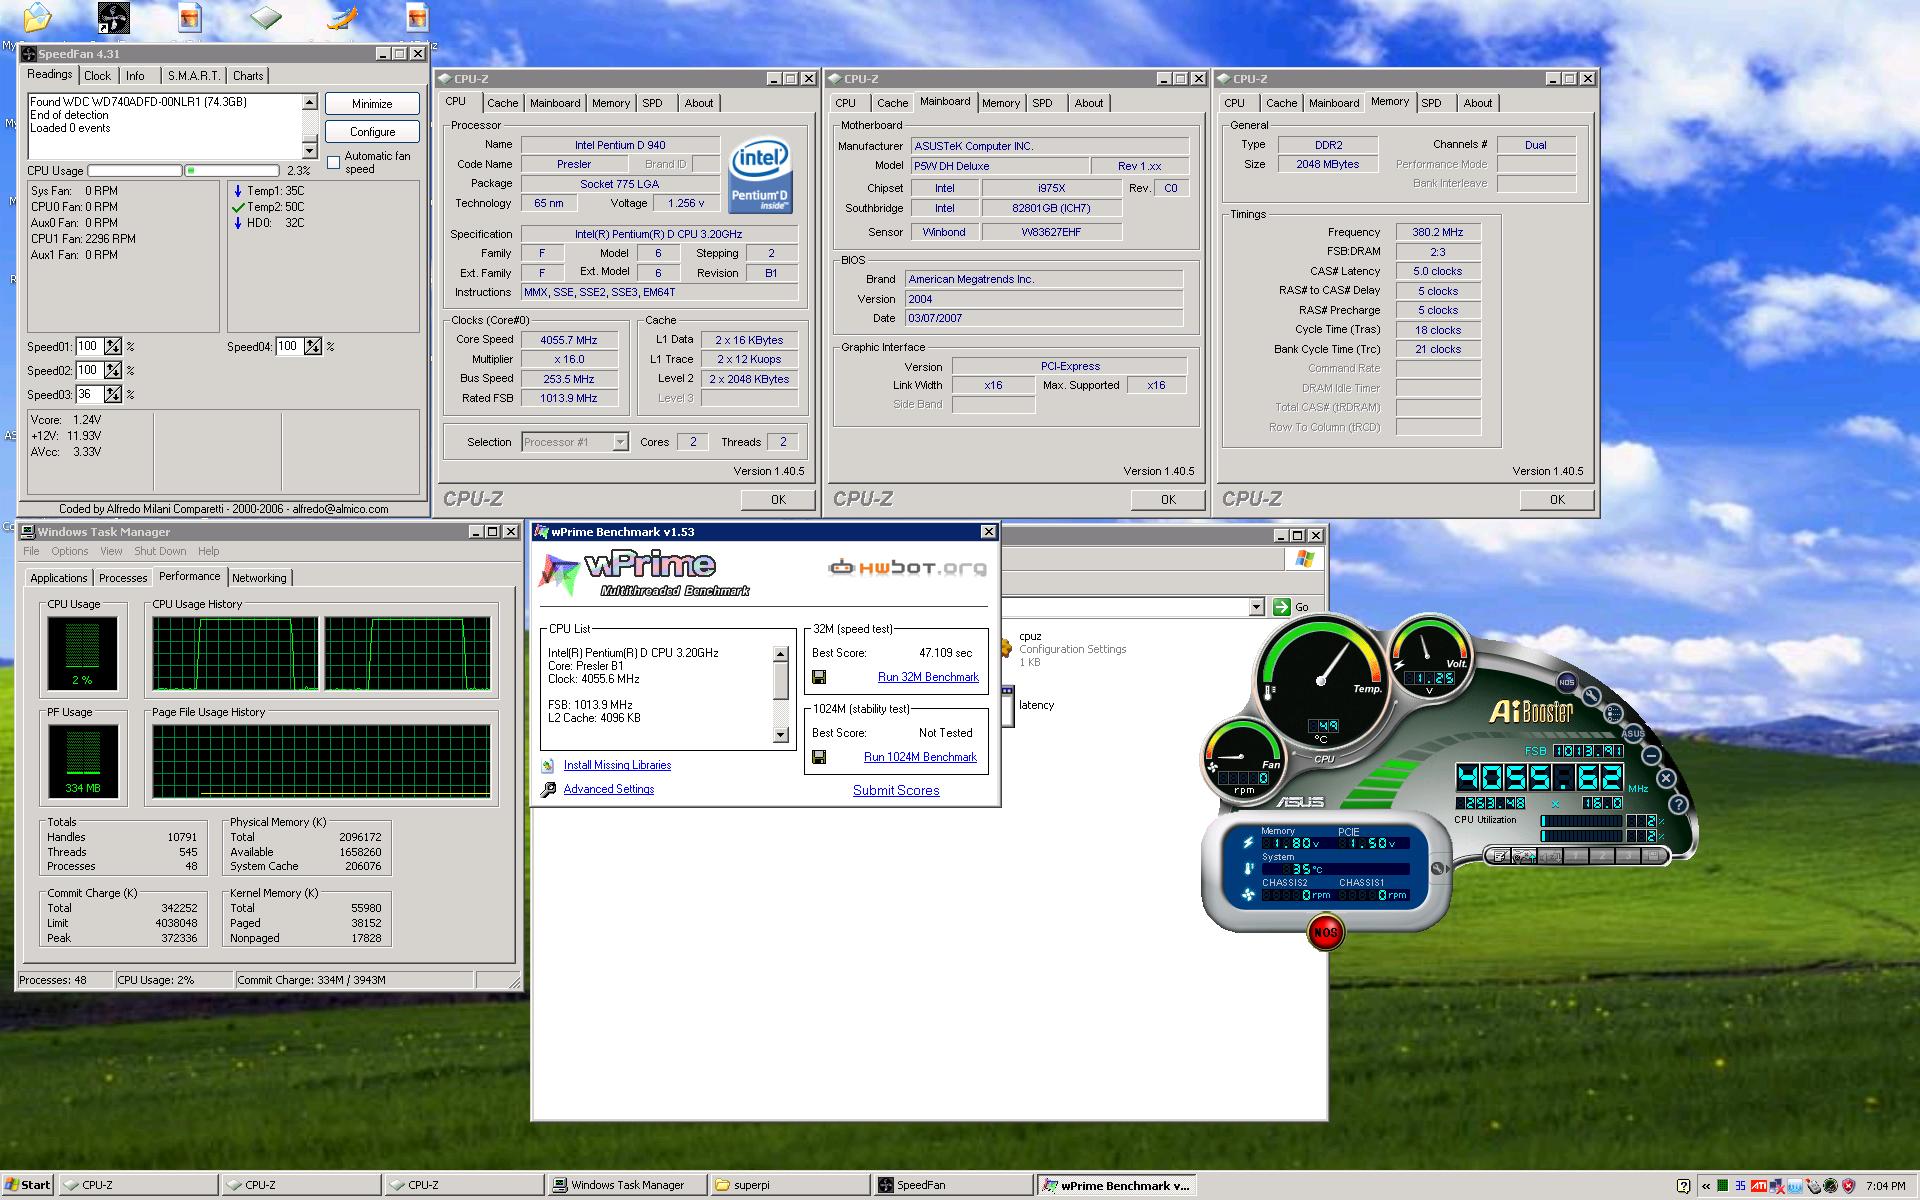
Task: Open the Options menu in Task Manager
Action: (70, 551)
